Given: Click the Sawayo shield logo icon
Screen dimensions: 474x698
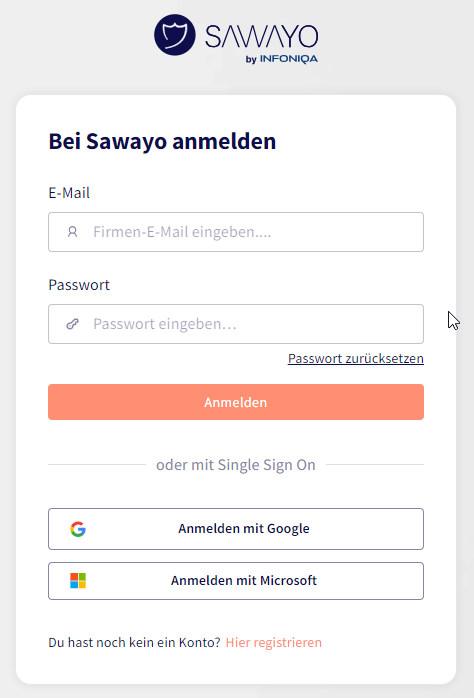Looking at the screenshot, I should pyautogui.click(x=174, y=35).
